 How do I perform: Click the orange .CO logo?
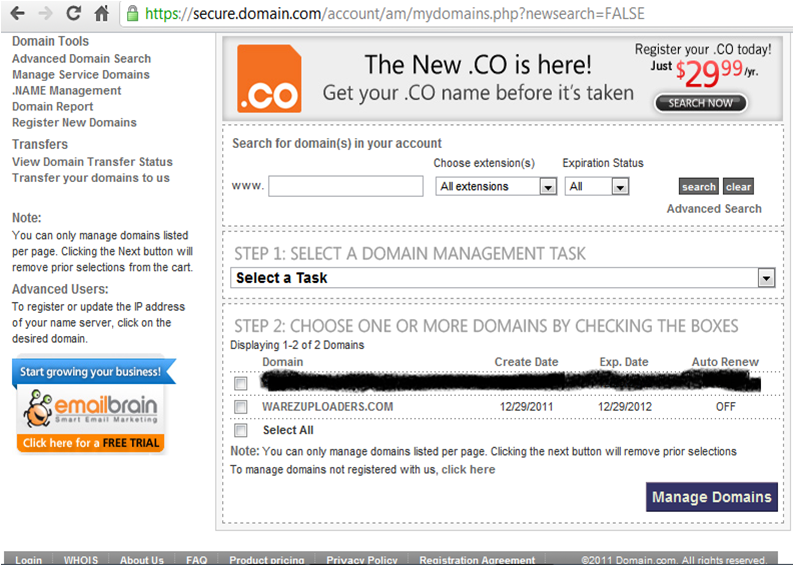coord(269,78)
